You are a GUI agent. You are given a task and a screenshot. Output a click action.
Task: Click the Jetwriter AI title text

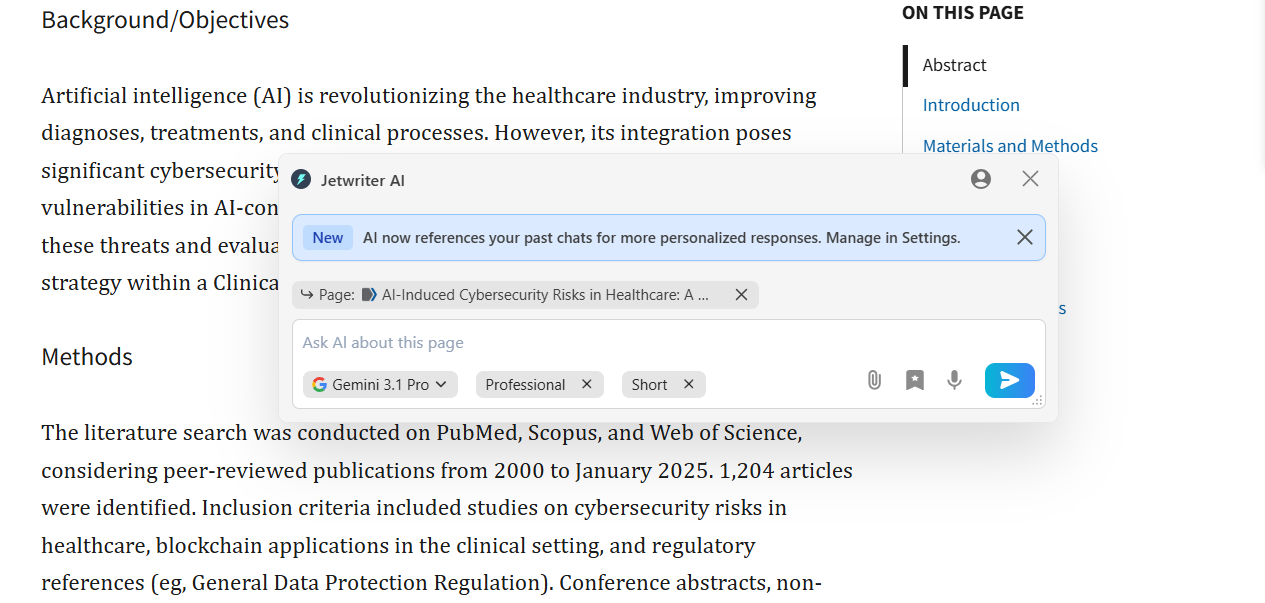tap(363, 180)
